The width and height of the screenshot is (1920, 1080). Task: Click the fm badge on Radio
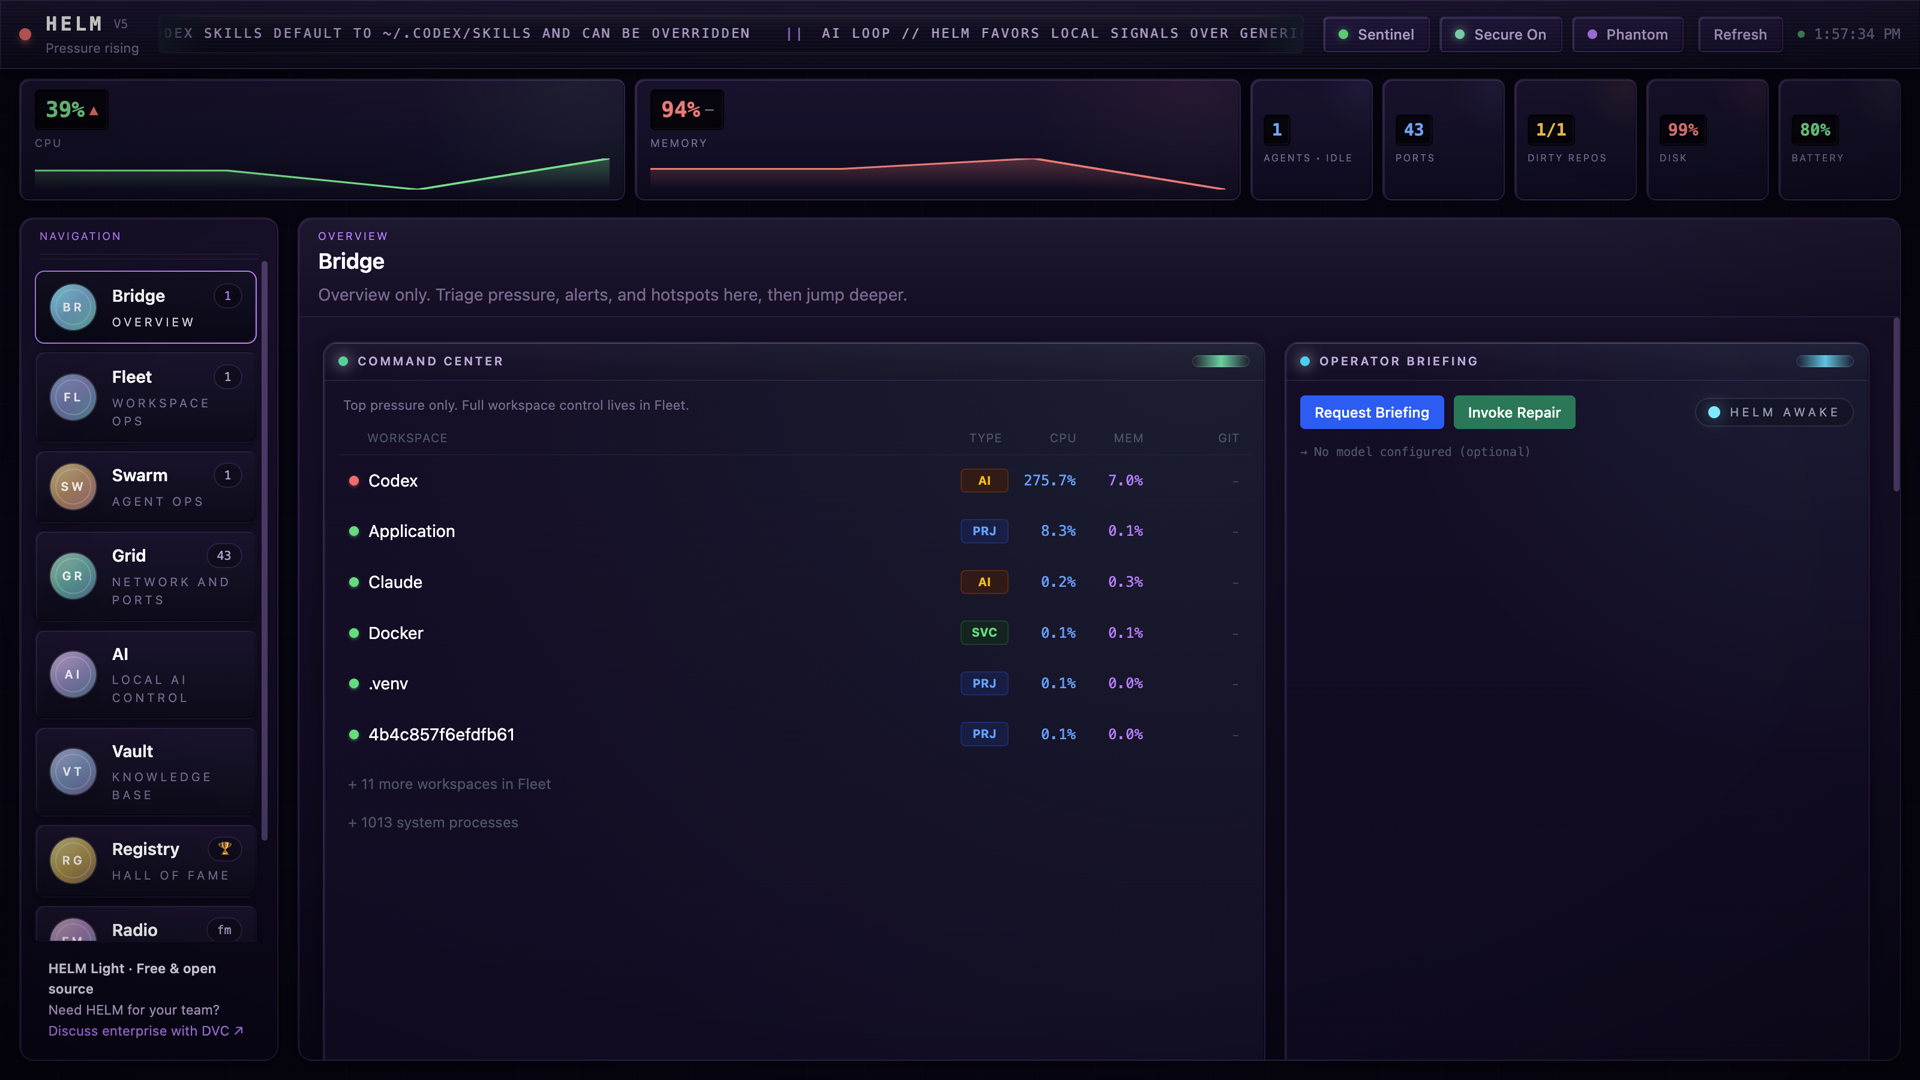click(225, 930)
